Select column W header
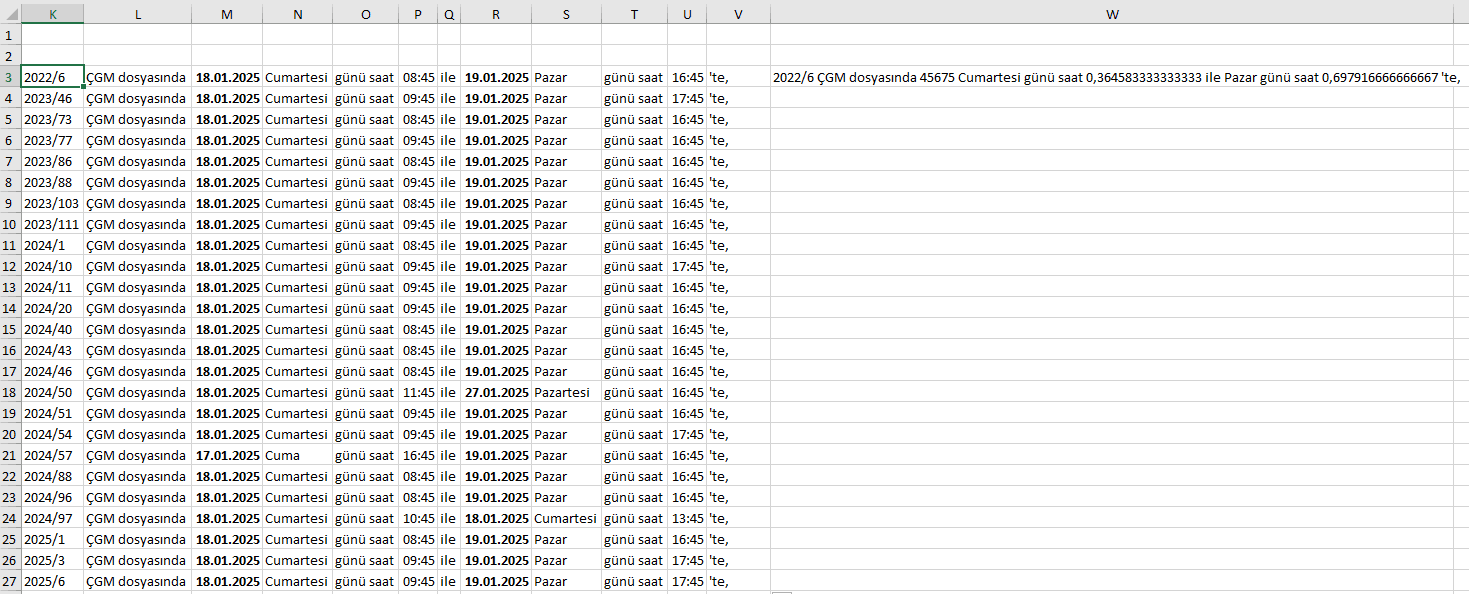1469x594 pixels. [x=1112, y=14]
